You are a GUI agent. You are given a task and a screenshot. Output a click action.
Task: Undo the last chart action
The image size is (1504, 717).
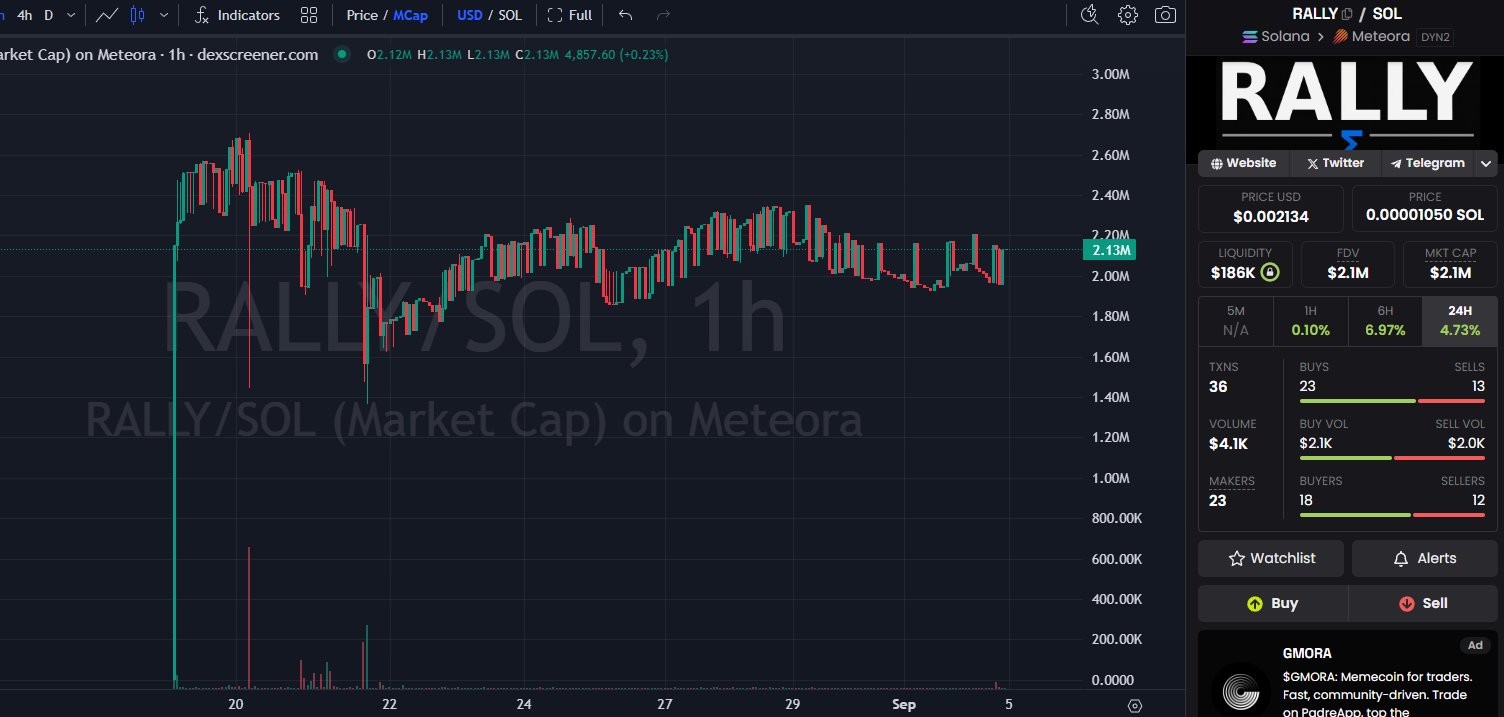pos(626,15)
